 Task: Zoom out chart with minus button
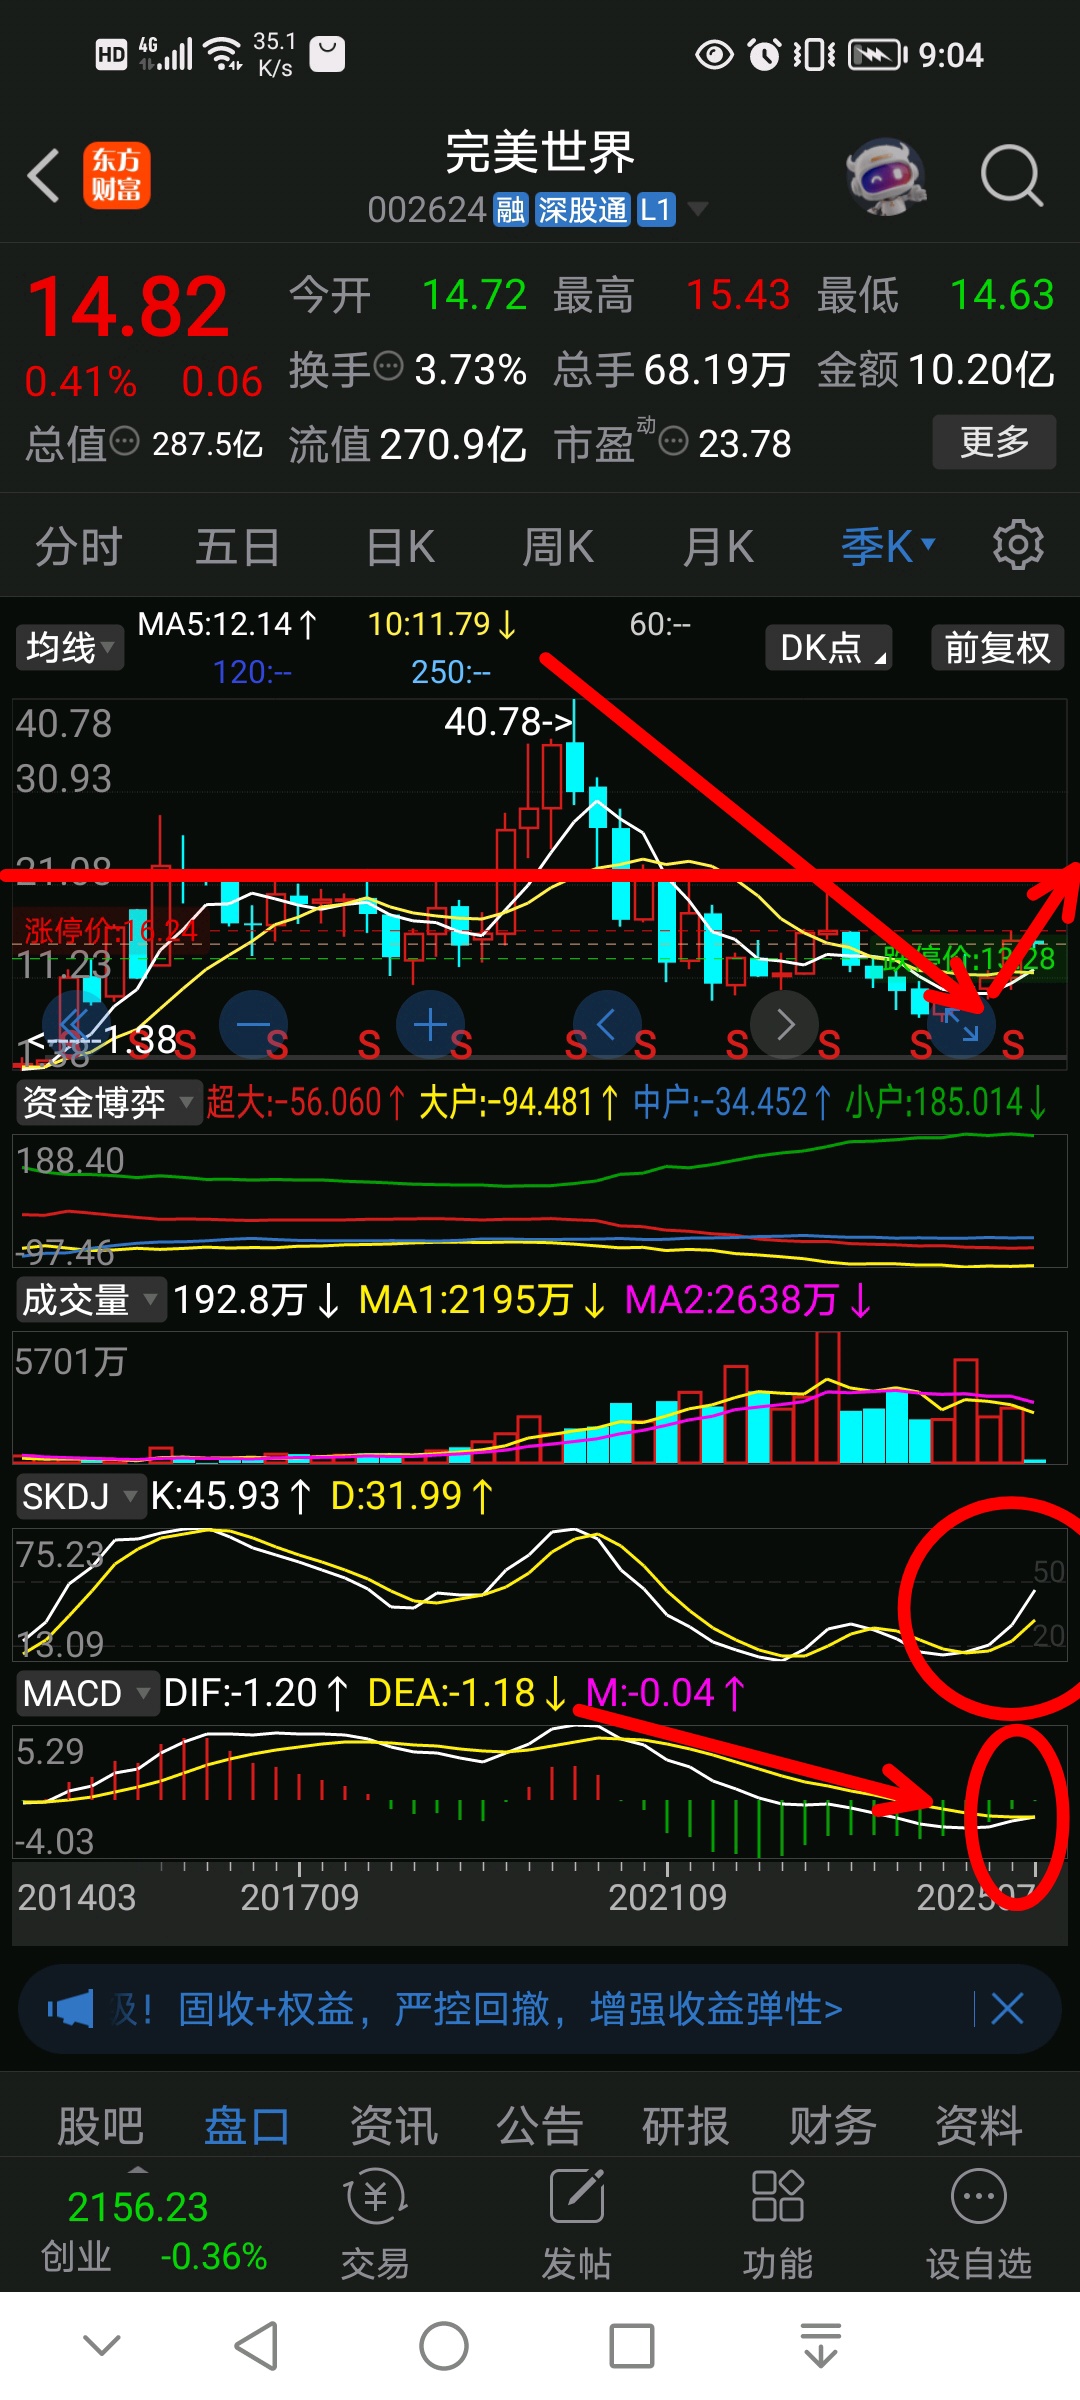(x=253, y=1024)
